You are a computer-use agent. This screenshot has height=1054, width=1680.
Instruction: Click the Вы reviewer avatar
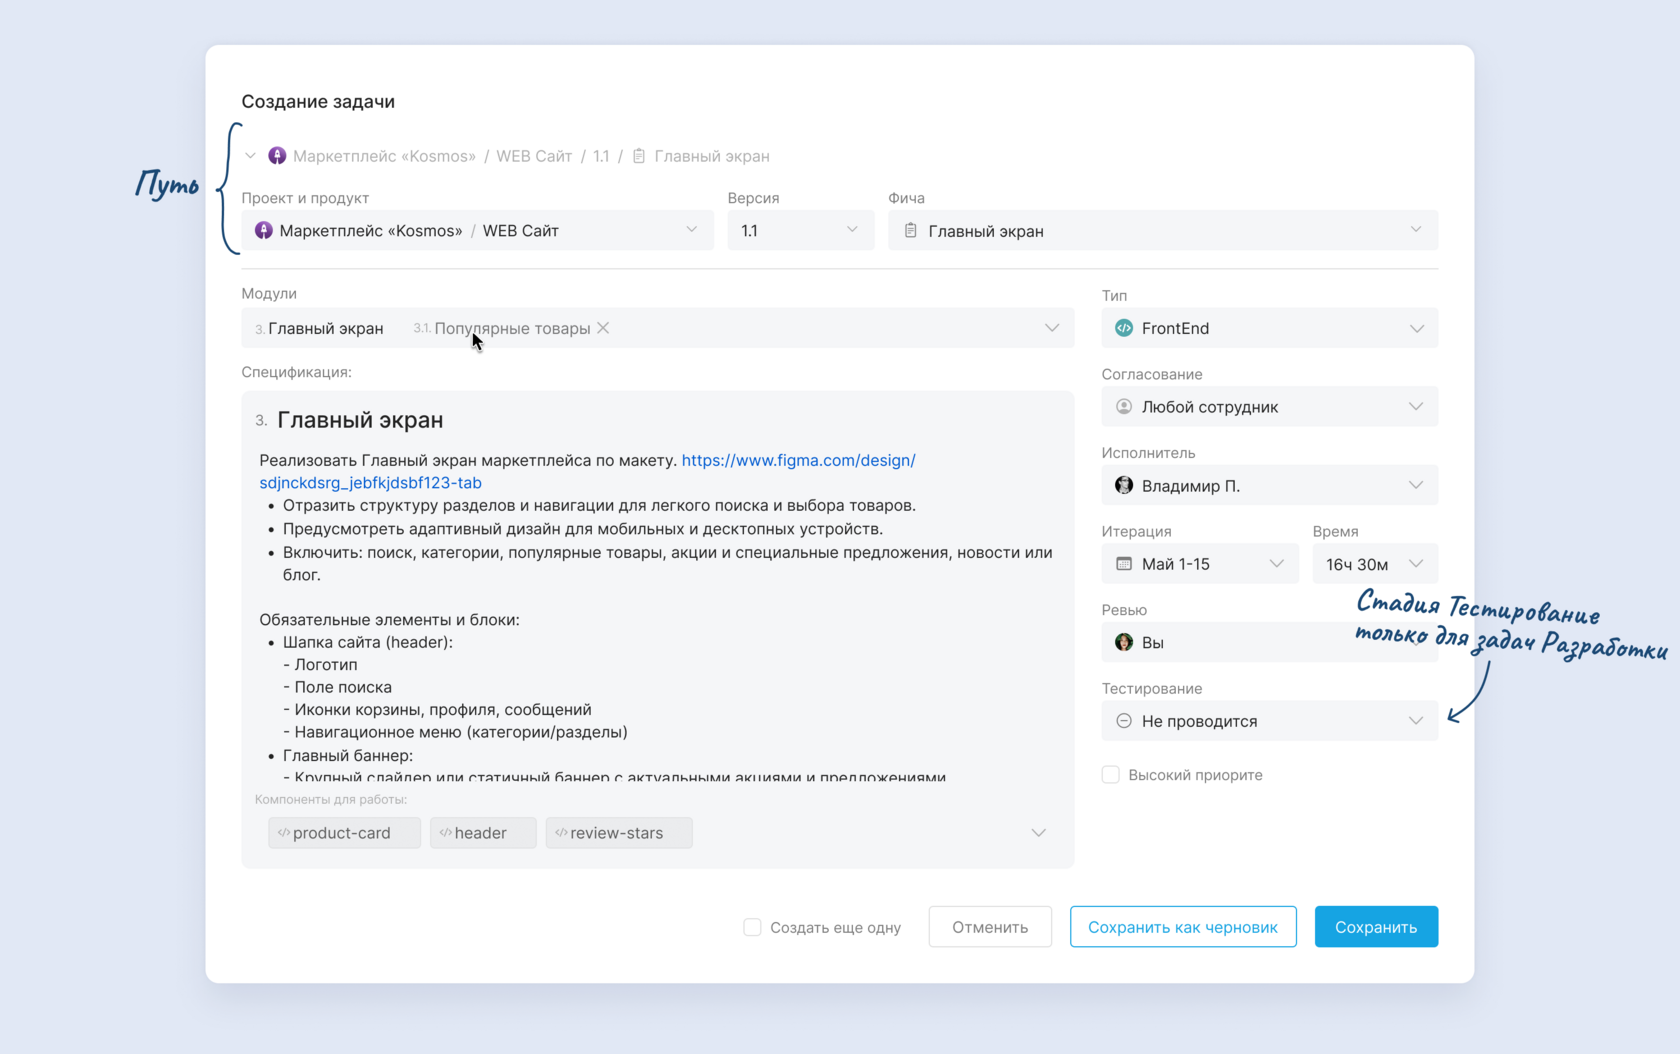point(1124,642)
